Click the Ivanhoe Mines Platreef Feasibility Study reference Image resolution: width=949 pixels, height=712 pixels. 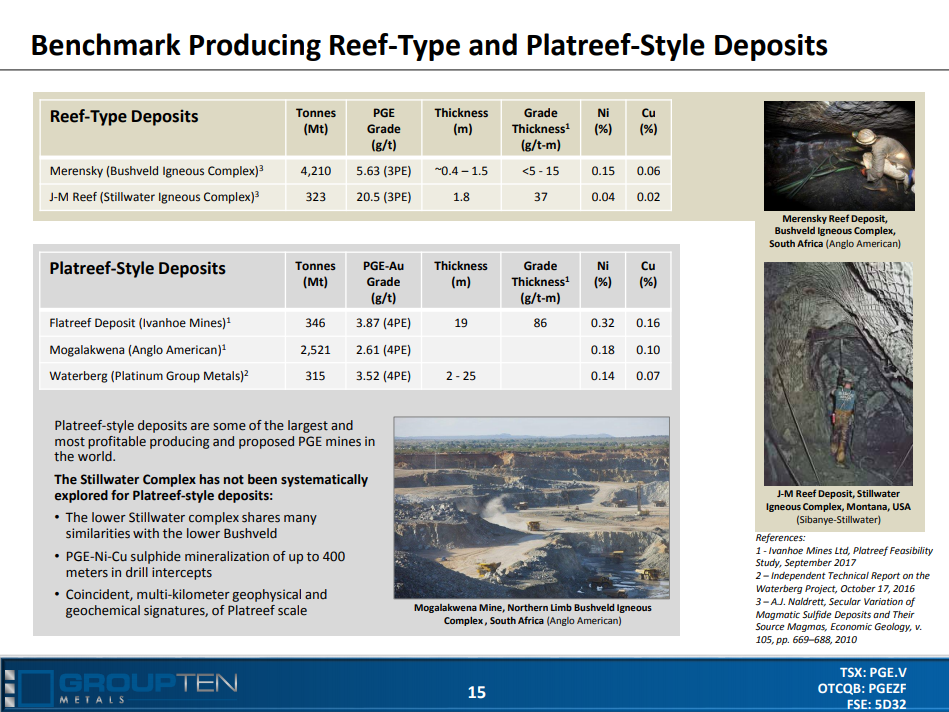point(844,556)
